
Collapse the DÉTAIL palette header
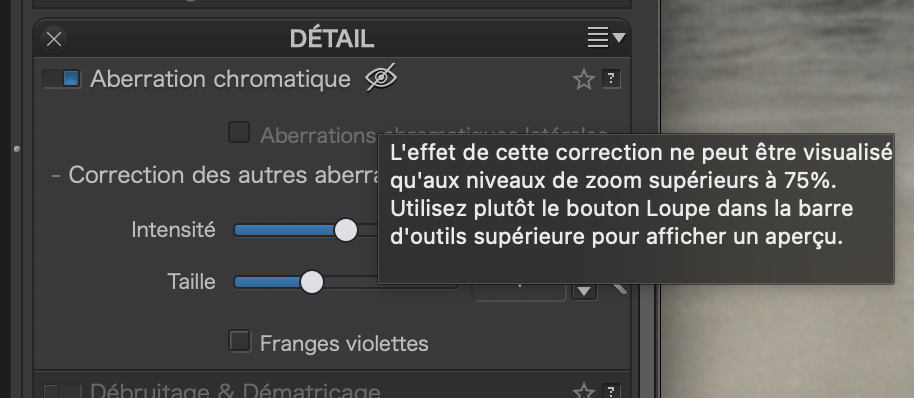tap(332, 39)
